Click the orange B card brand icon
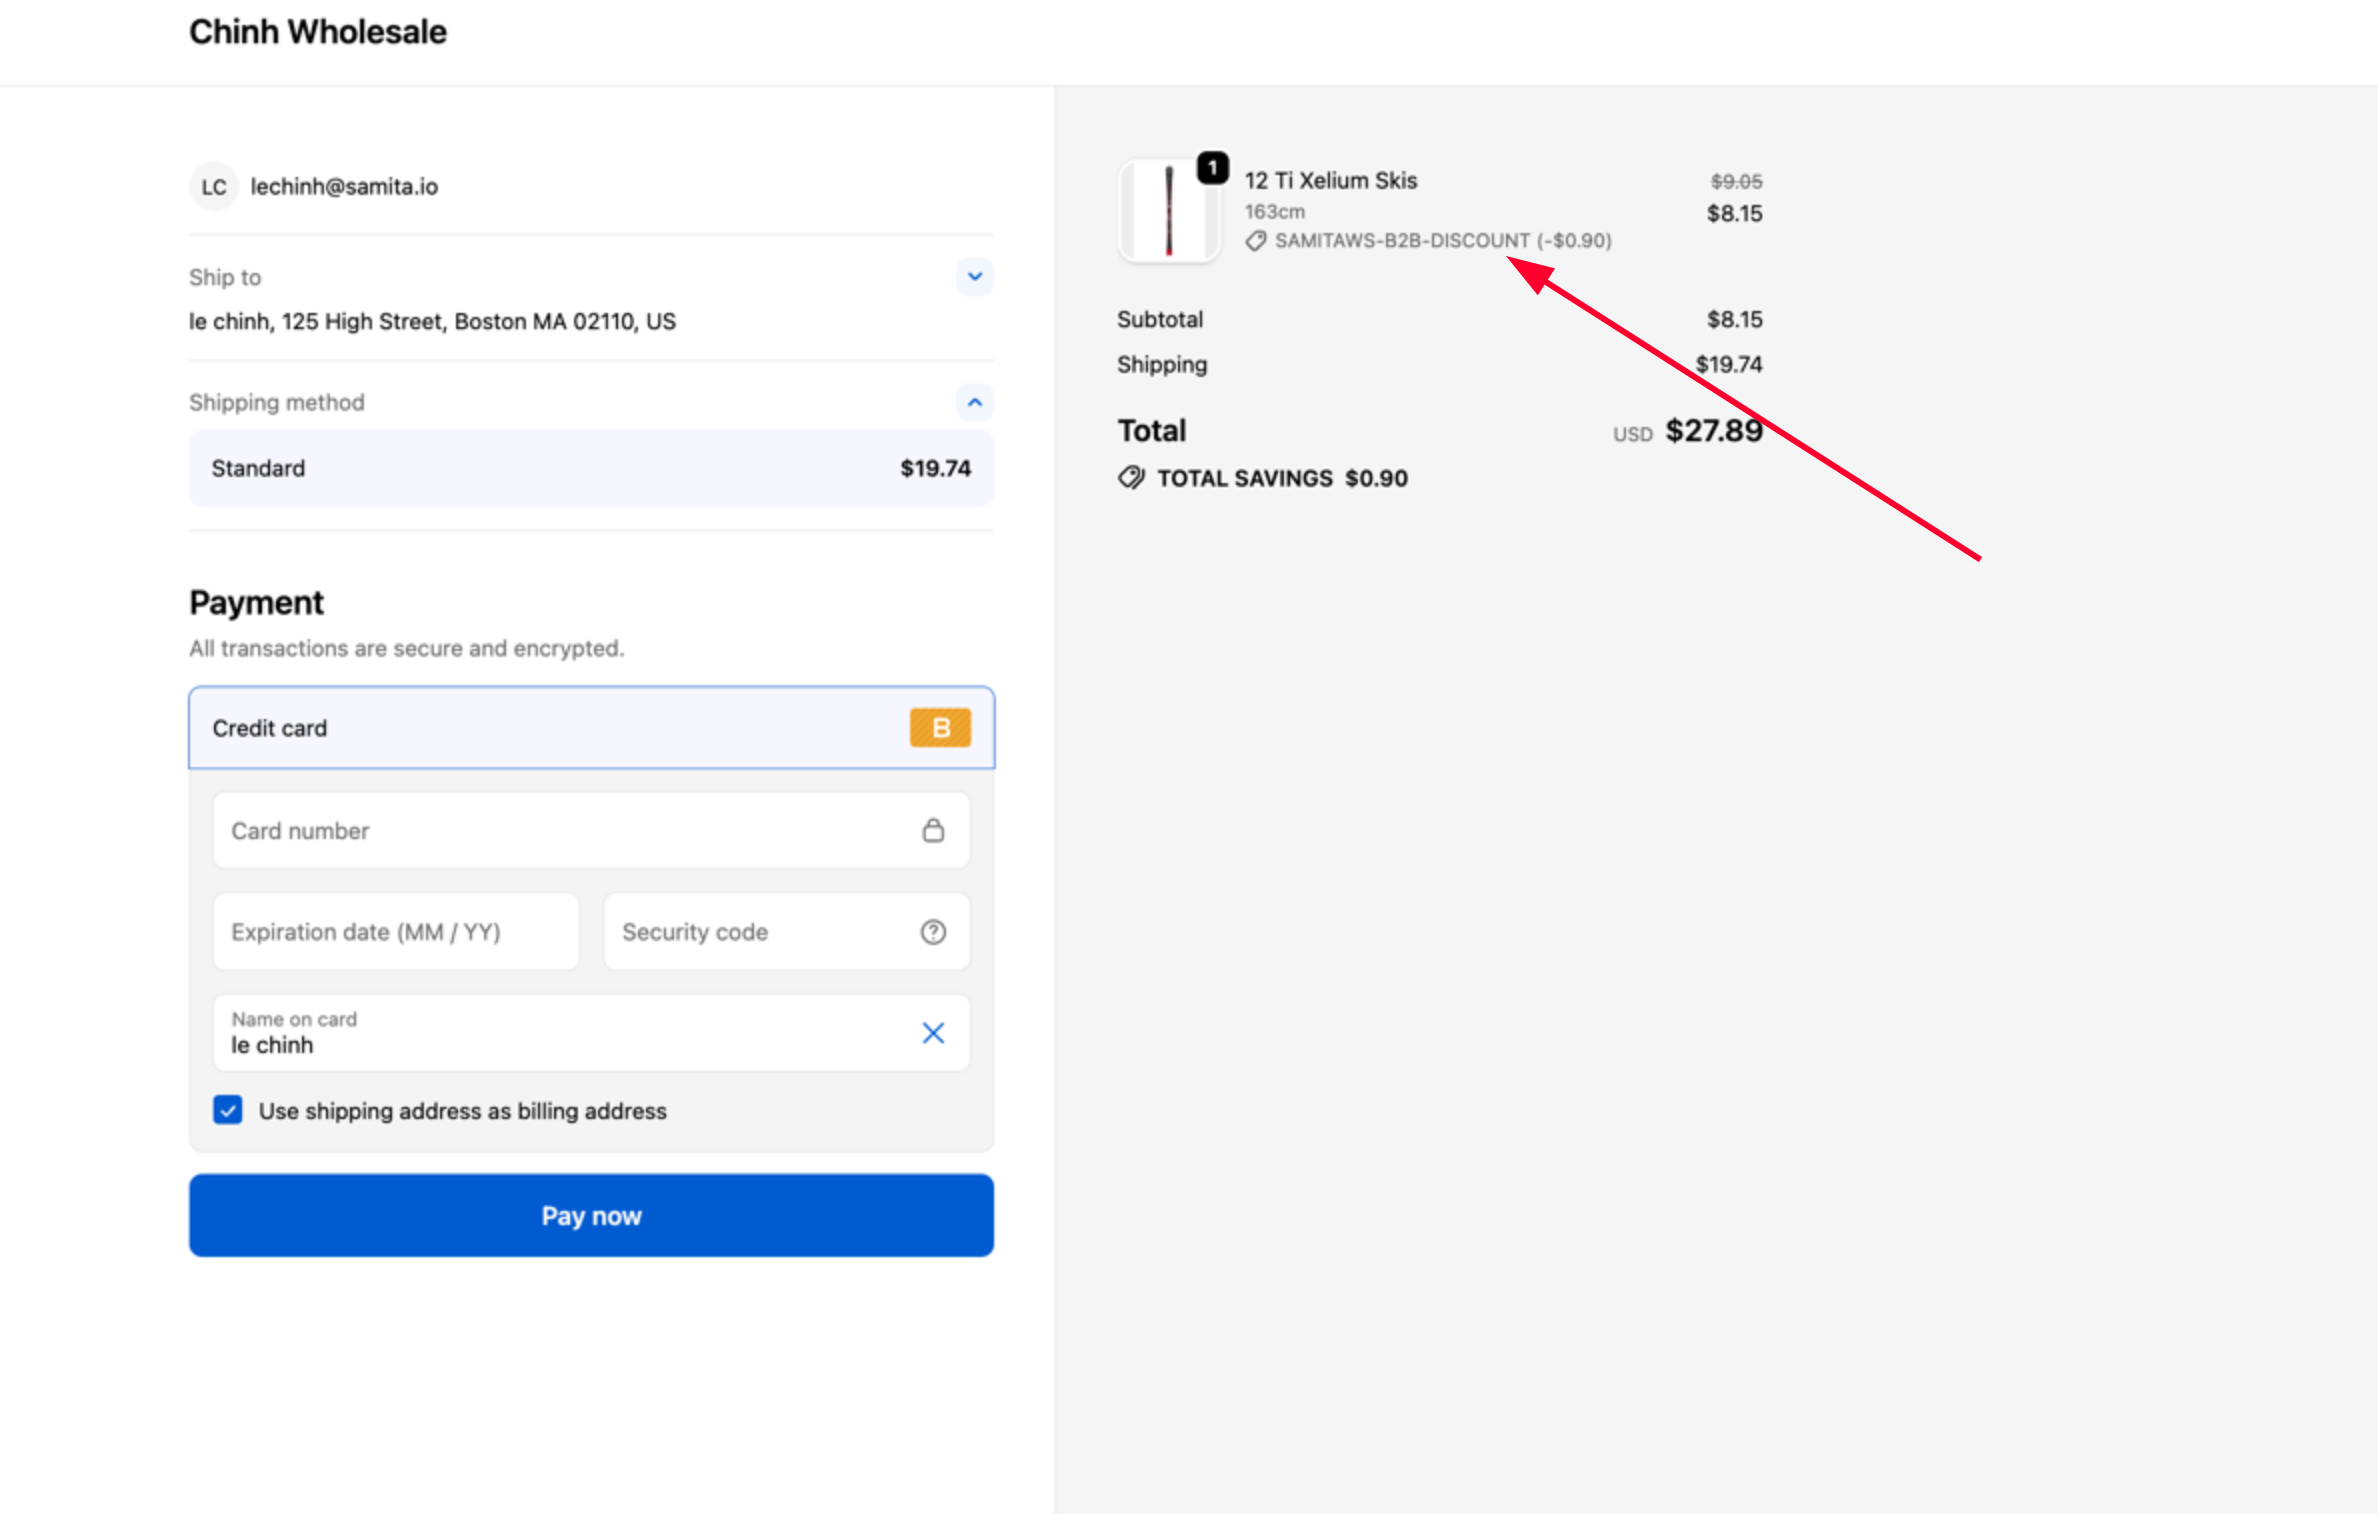Screen dimensions: 2378x1514 click(939, 728)
